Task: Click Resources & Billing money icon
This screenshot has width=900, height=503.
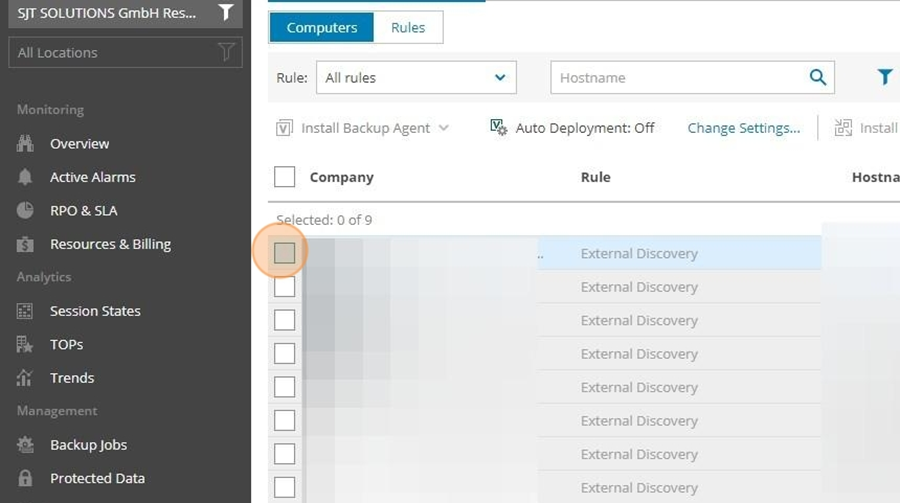Action: pos(25,244)
